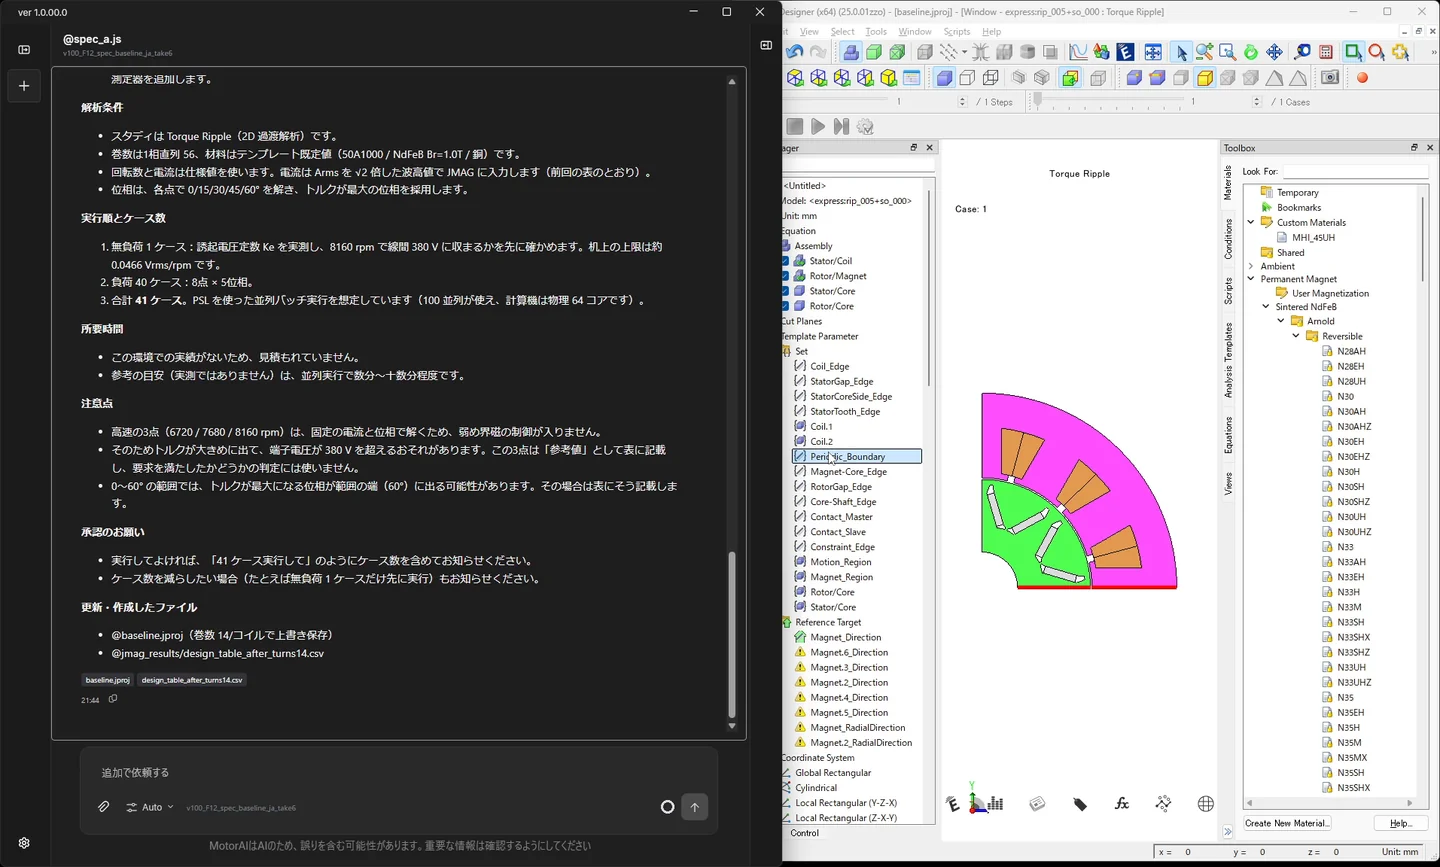The width and height of the screenshot is (1440, 867).
Task: Toggle the Rotor/Magnet visibility checkbox
Action: coord(785,276)
